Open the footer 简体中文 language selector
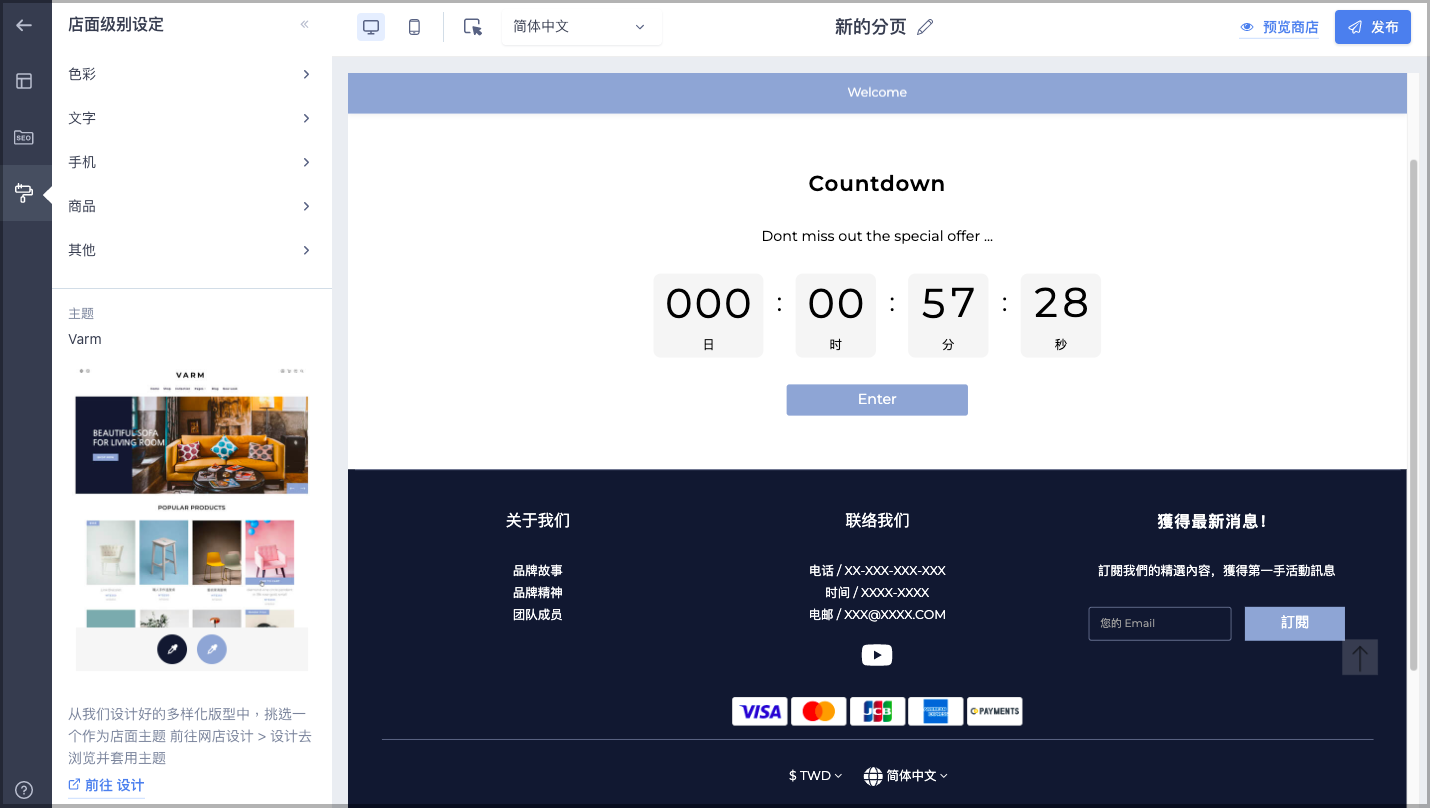 [x=906, y=775]
